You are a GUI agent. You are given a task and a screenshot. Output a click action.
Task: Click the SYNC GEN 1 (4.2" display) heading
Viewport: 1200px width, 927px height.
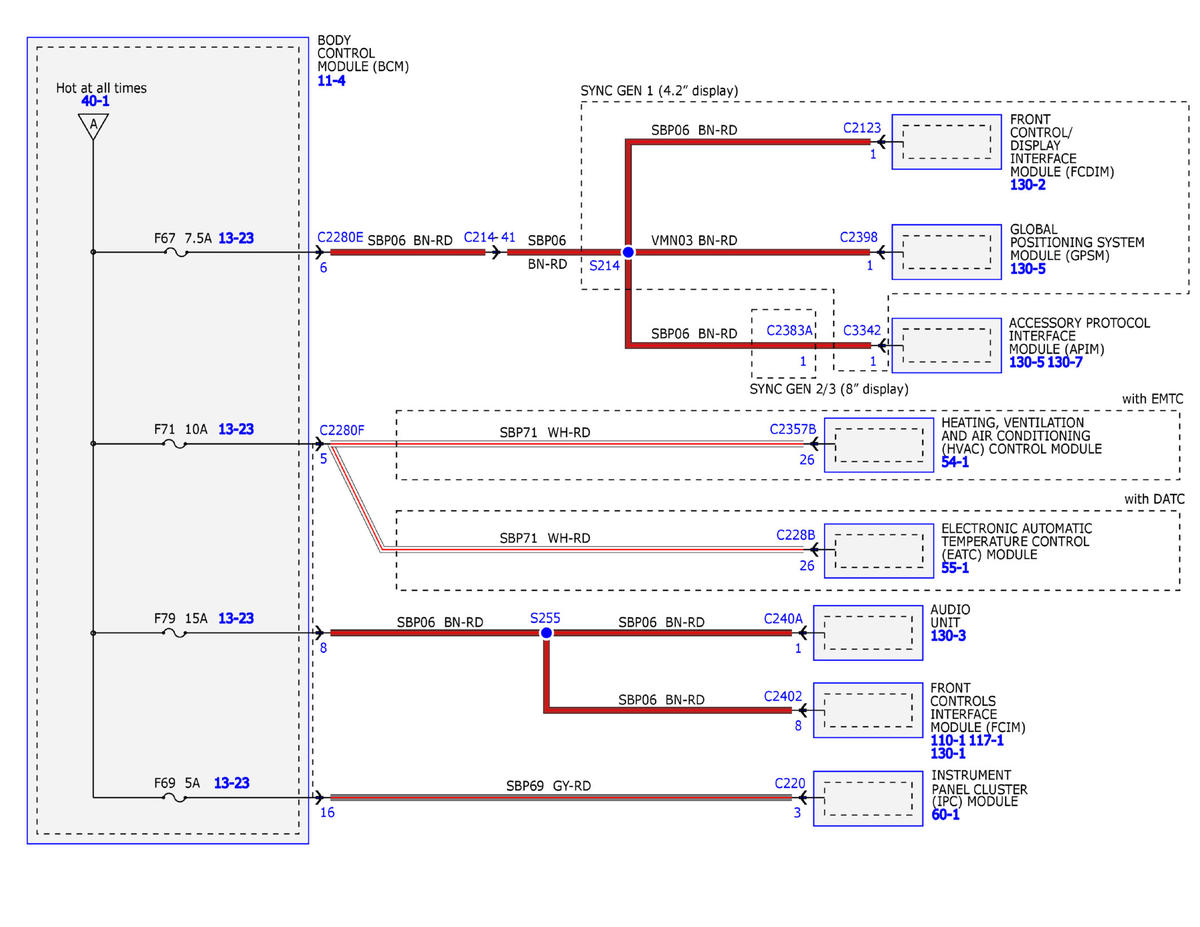(659, 91)
